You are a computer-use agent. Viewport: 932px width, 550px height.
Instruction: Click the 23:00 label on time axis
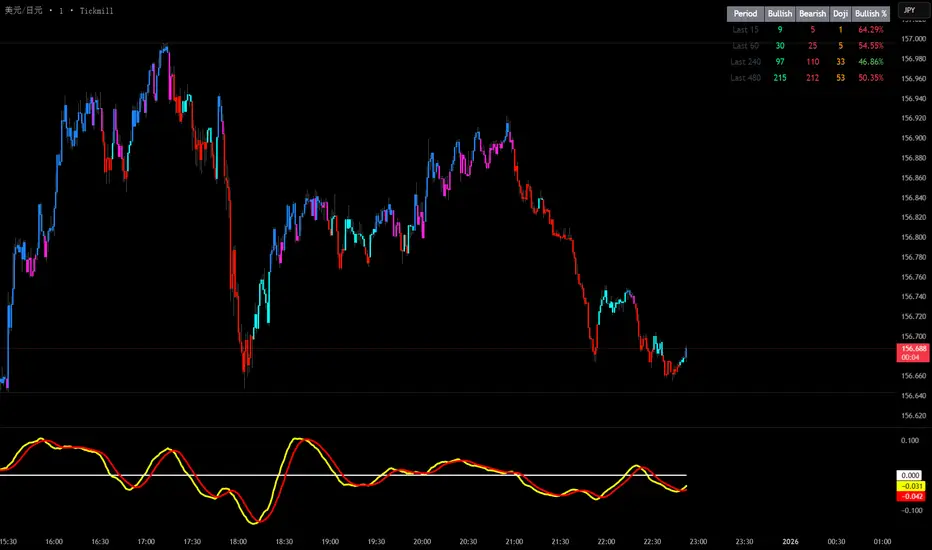coord(698,542)
